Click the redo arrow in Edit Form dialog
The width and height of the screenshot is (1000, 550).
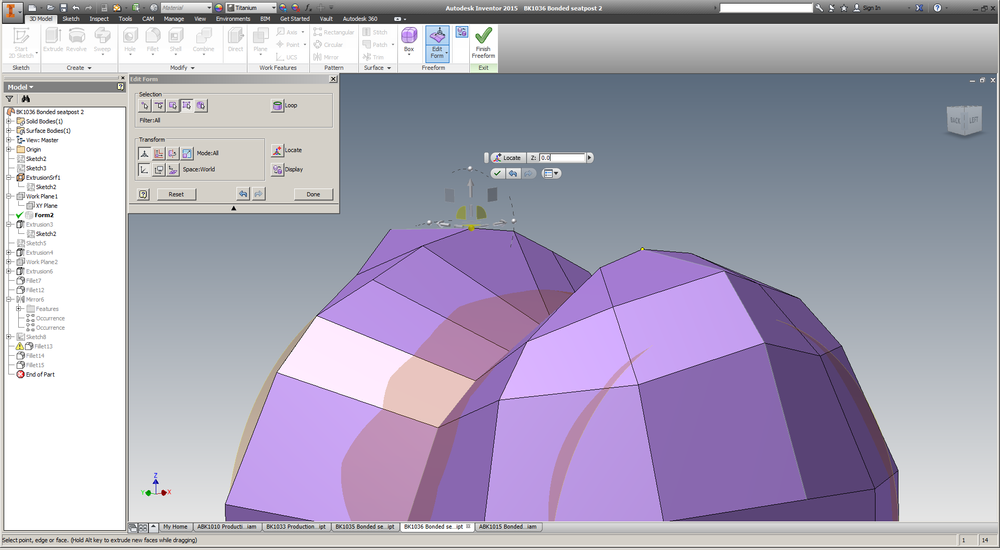coord(258,194)
